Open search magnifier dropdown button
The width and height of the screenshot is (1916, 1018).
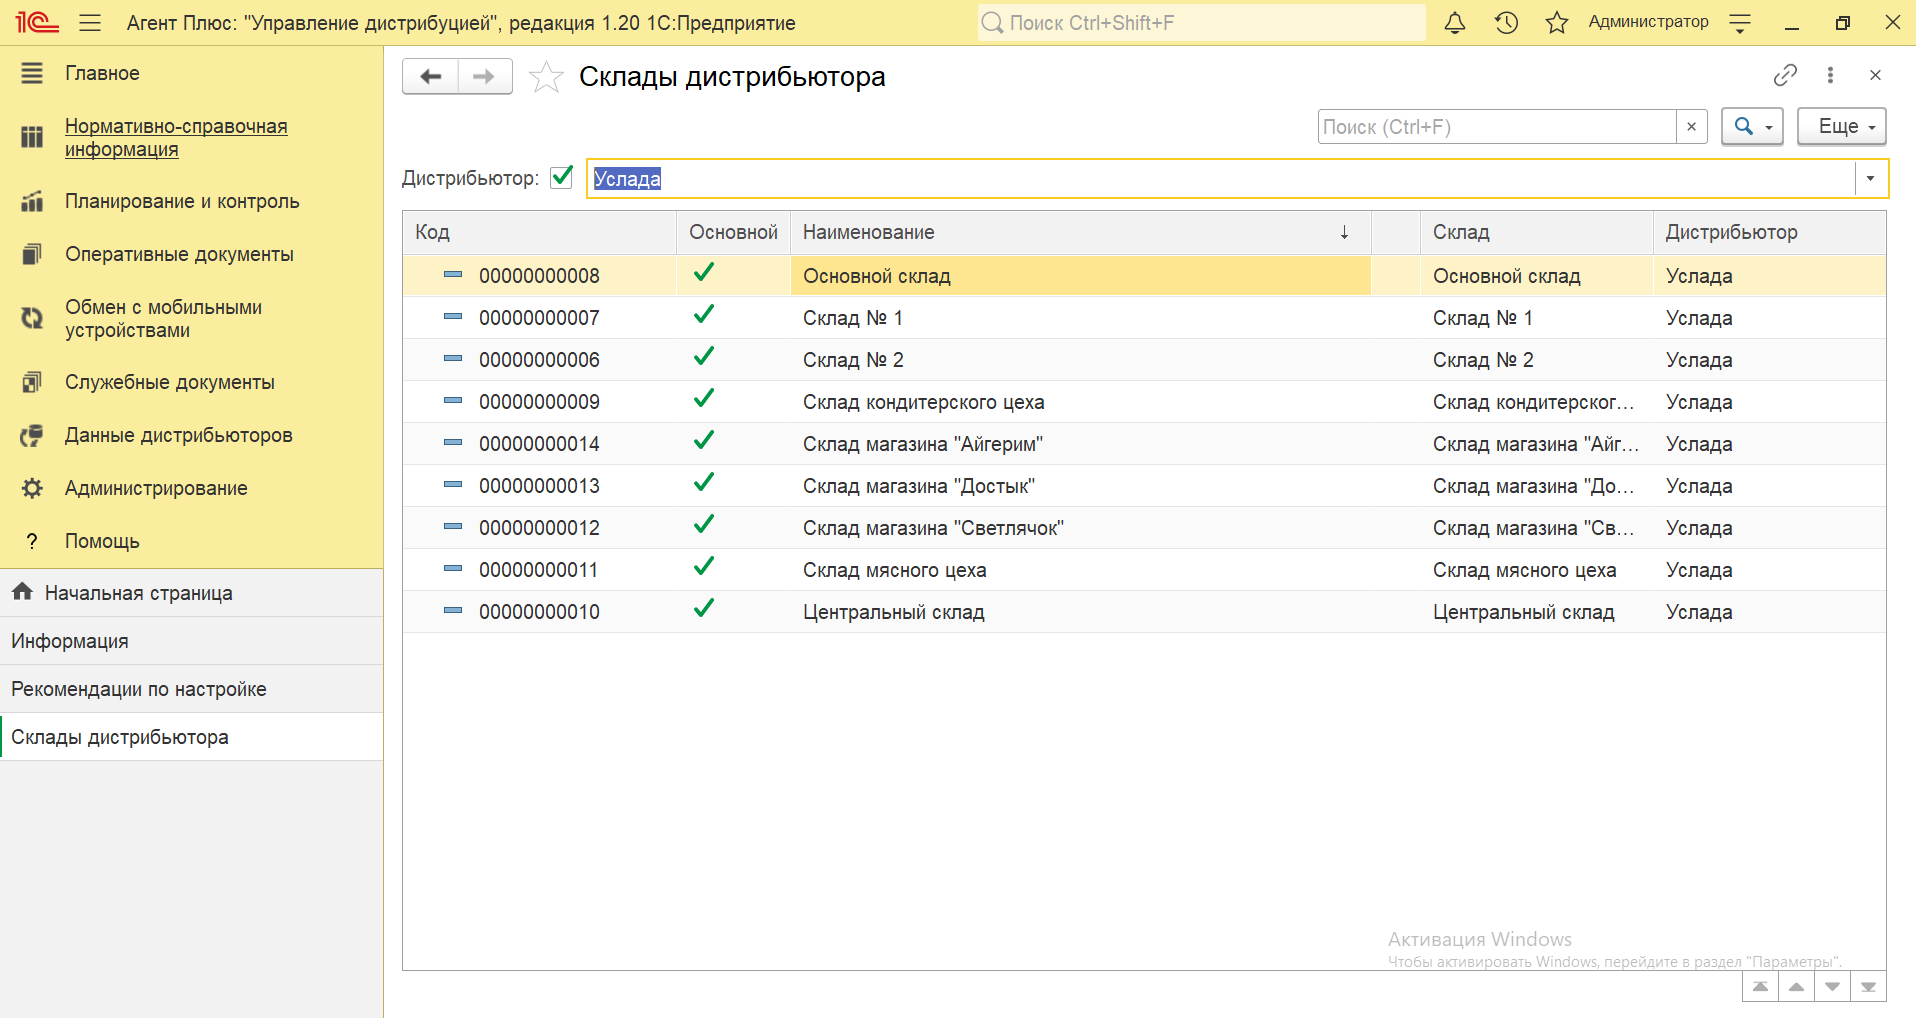pos(1752,126)
